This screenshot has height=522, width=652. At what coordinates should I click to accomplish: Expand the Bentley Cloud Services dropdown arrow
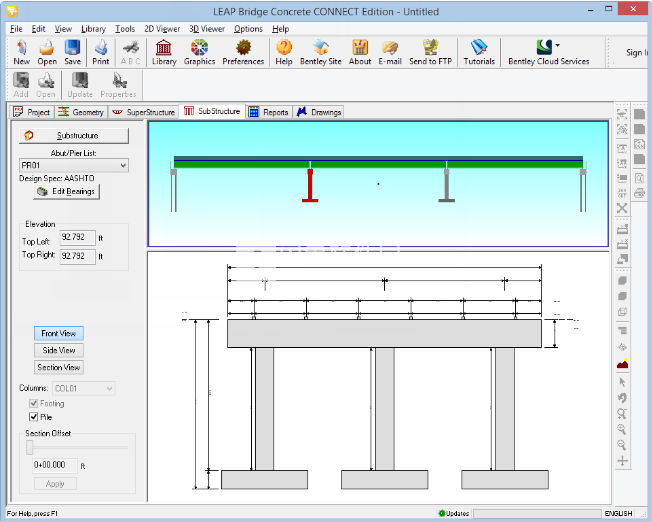(558, 45)
